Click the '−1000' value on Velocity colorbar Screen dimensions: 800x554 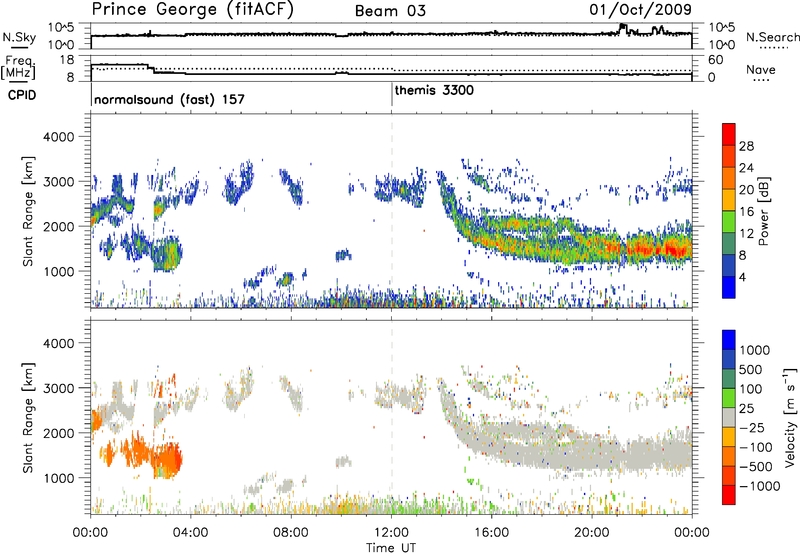point(759,486)
